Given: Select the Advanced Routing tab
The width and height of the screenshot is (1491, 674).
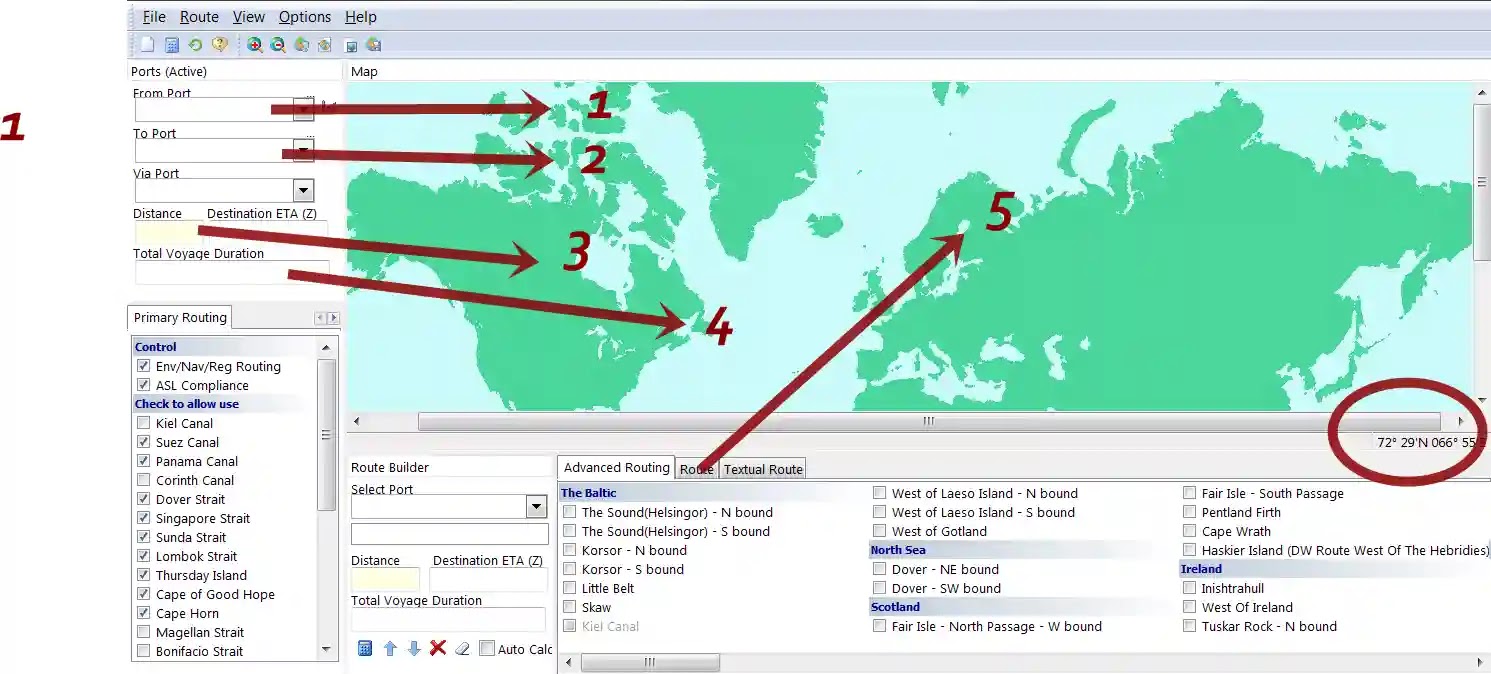Looking at the screenshot, I should click(616, 467).
